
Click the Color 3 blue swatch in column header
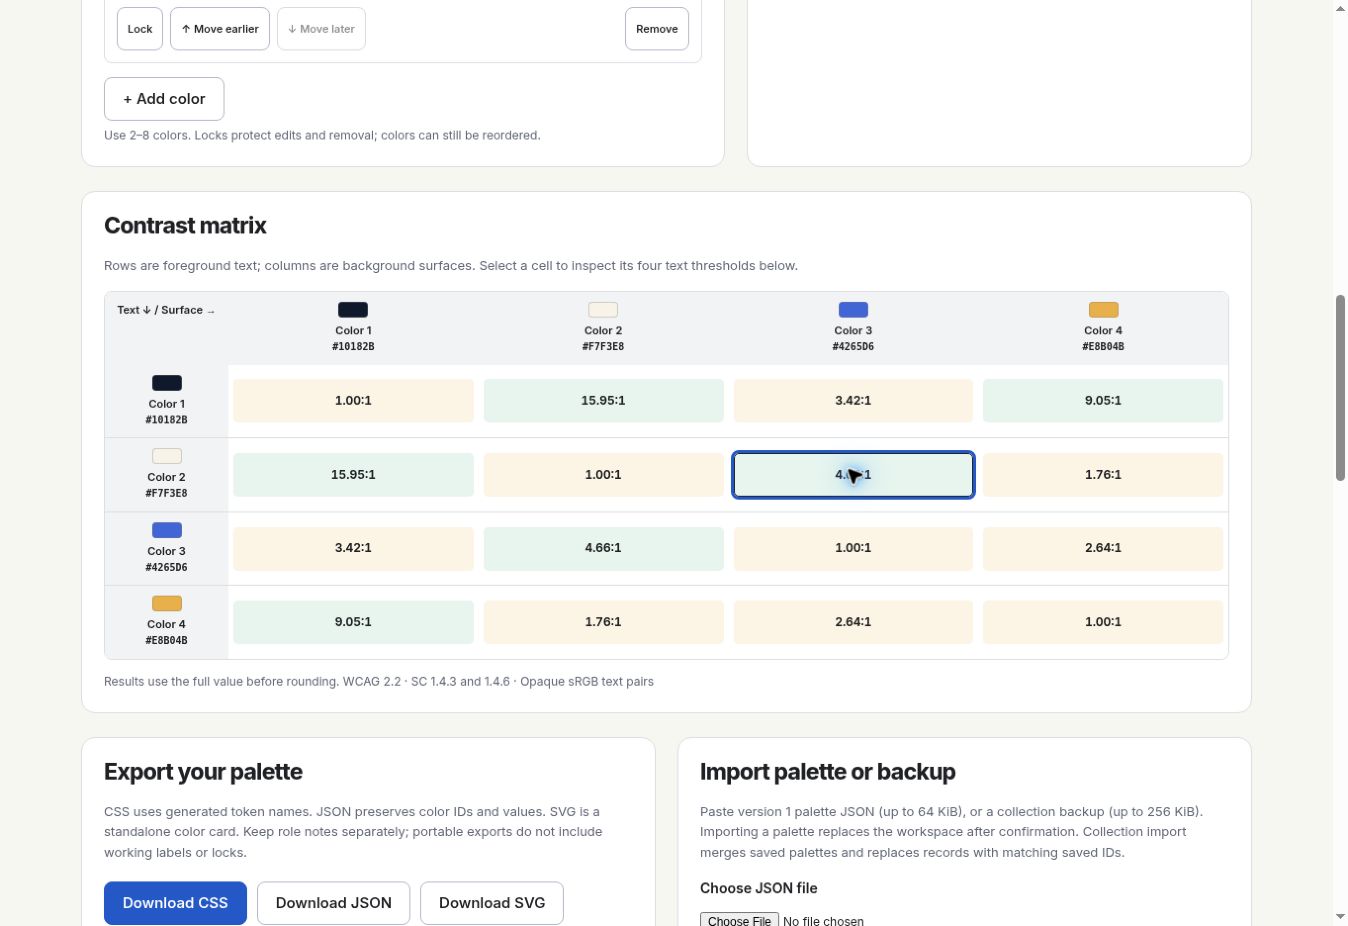[x=853, y=310]
